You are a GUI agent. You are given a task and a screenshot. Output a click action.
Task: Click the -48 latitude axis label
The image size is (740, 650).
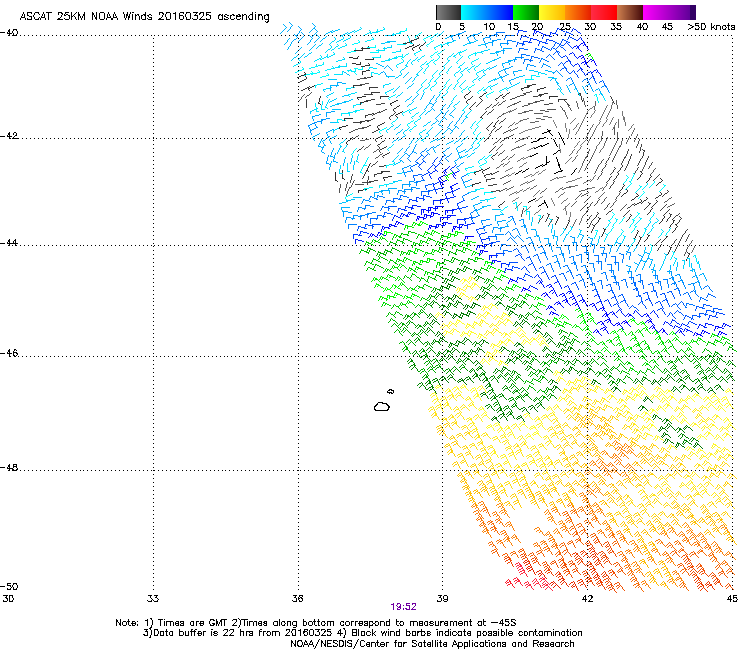[9, 467]
